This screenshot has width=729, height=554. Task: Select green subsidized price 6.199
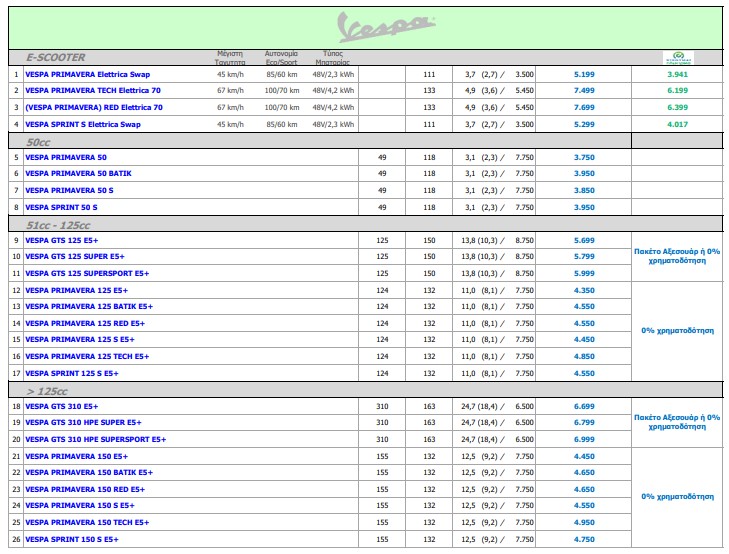click(x=677, y=91)
